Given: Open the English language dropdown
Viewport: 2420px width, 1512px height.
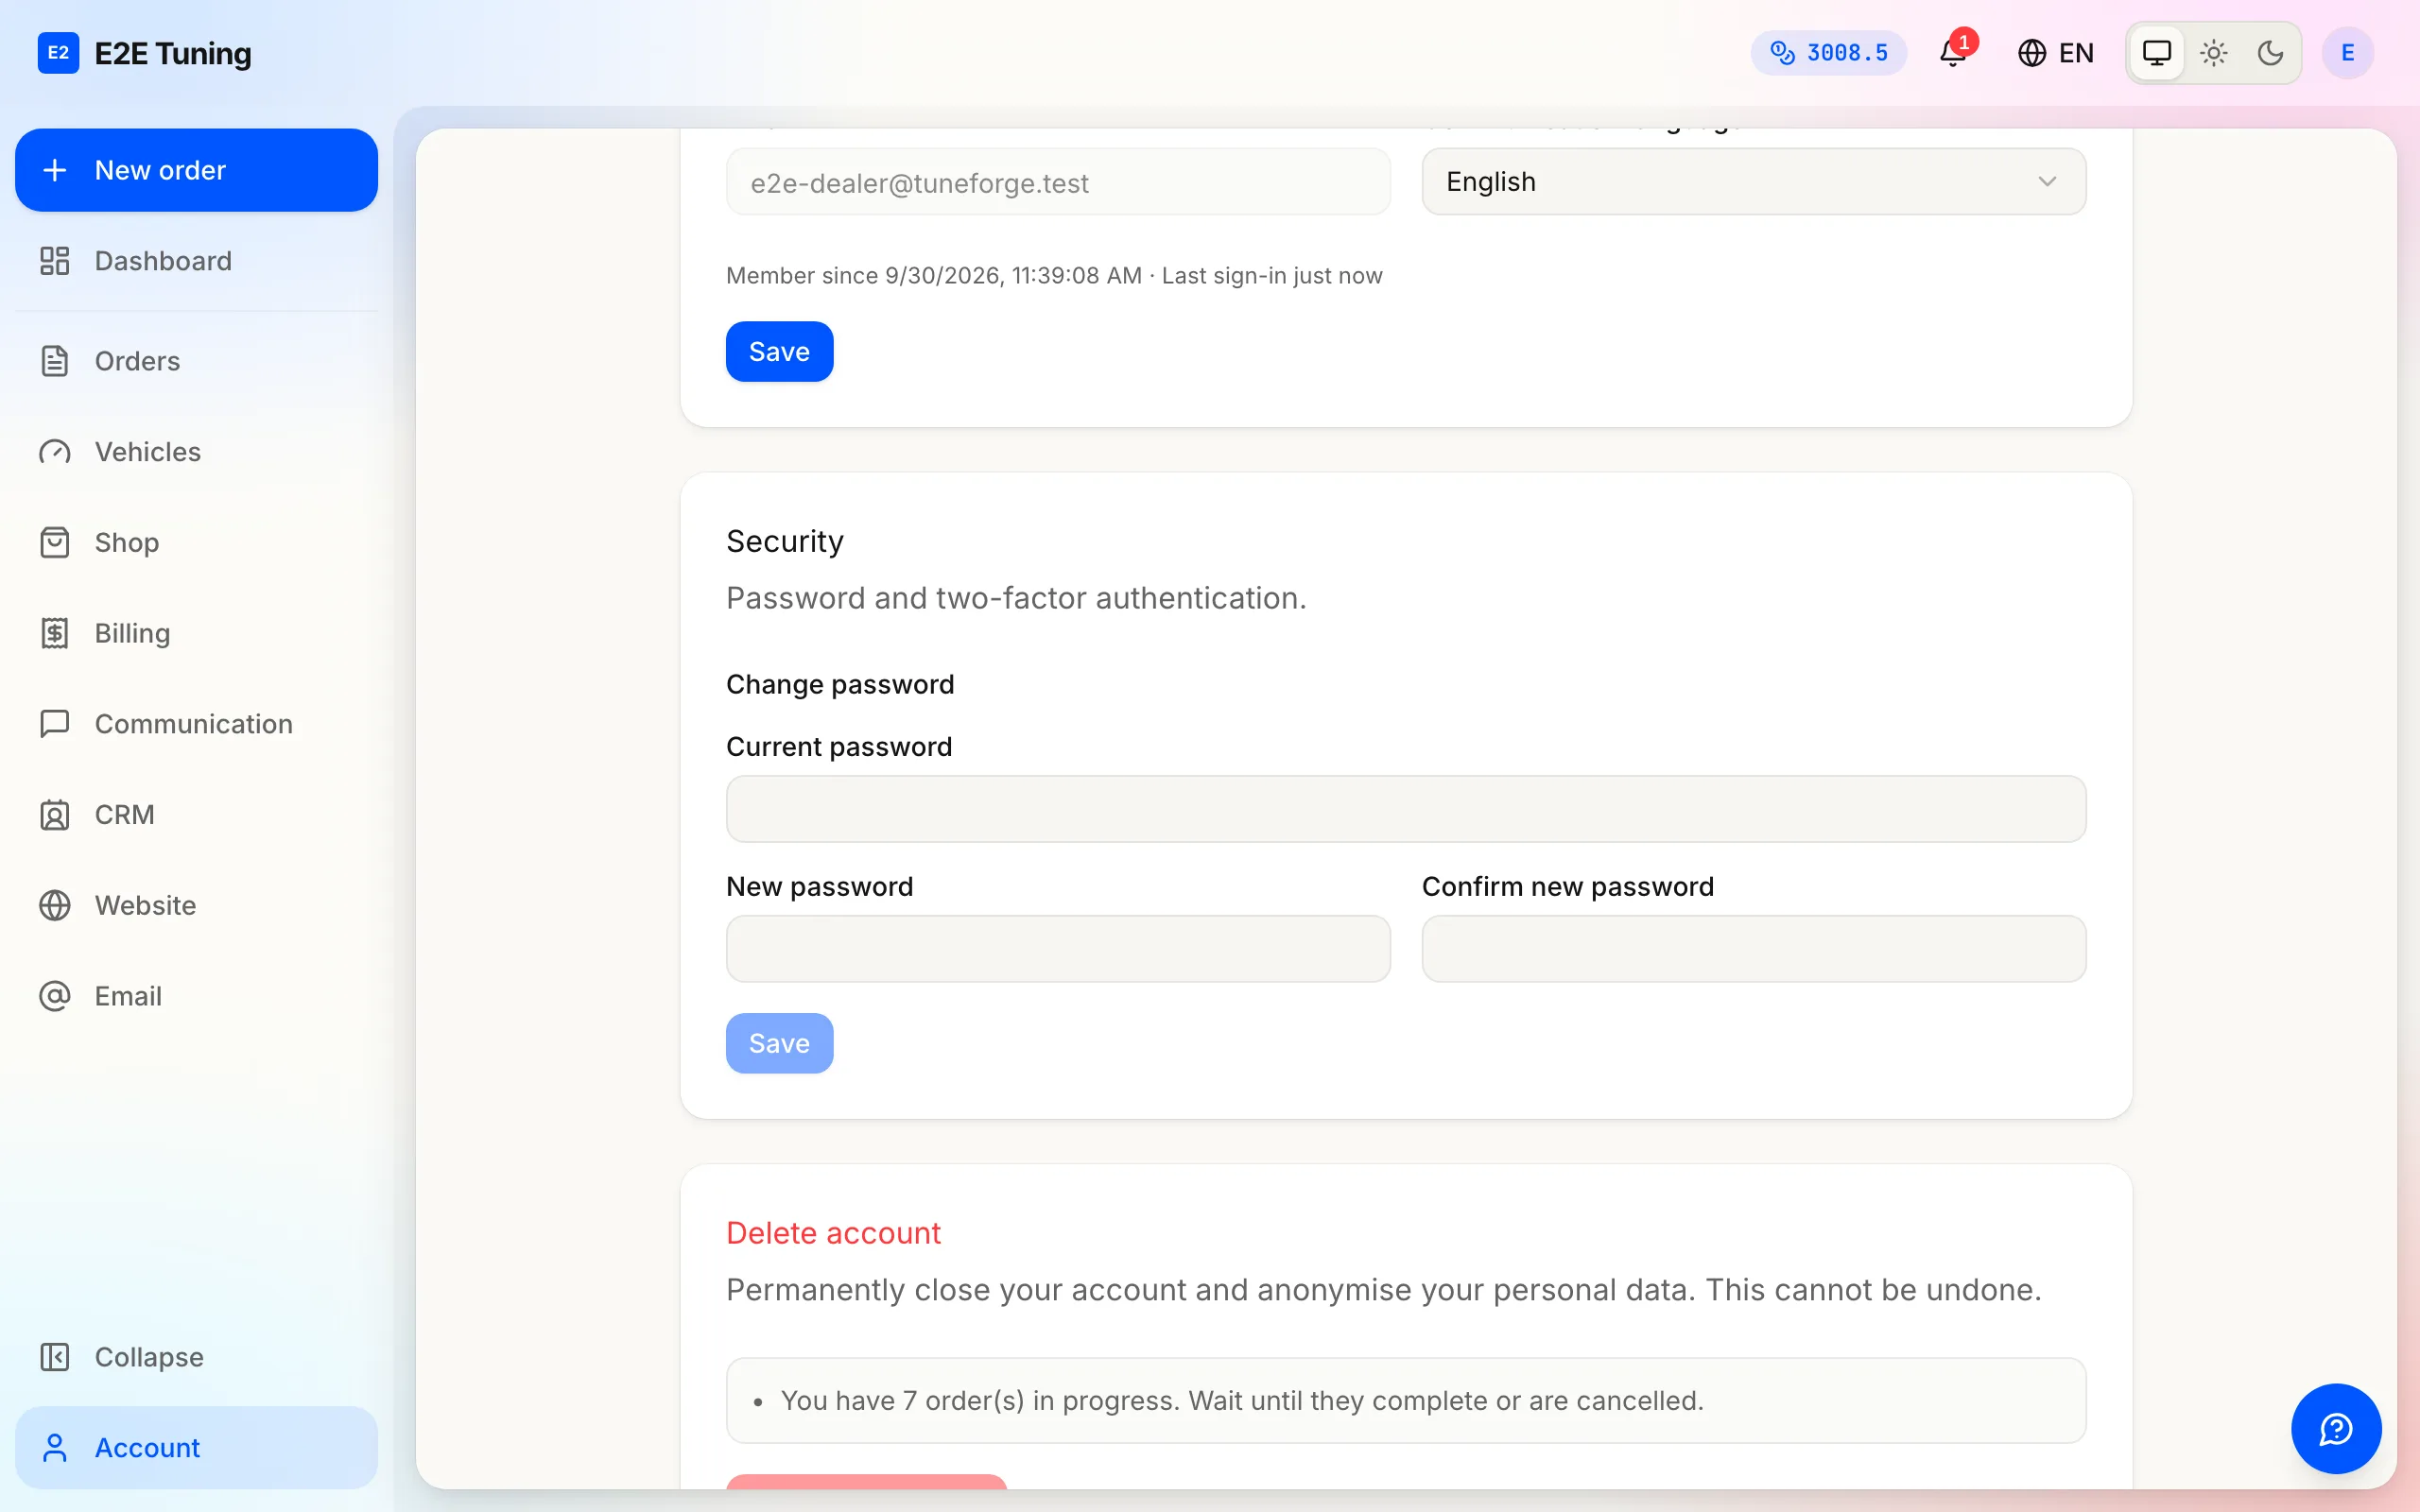Looking at the screenshot, I should 1754,182.
